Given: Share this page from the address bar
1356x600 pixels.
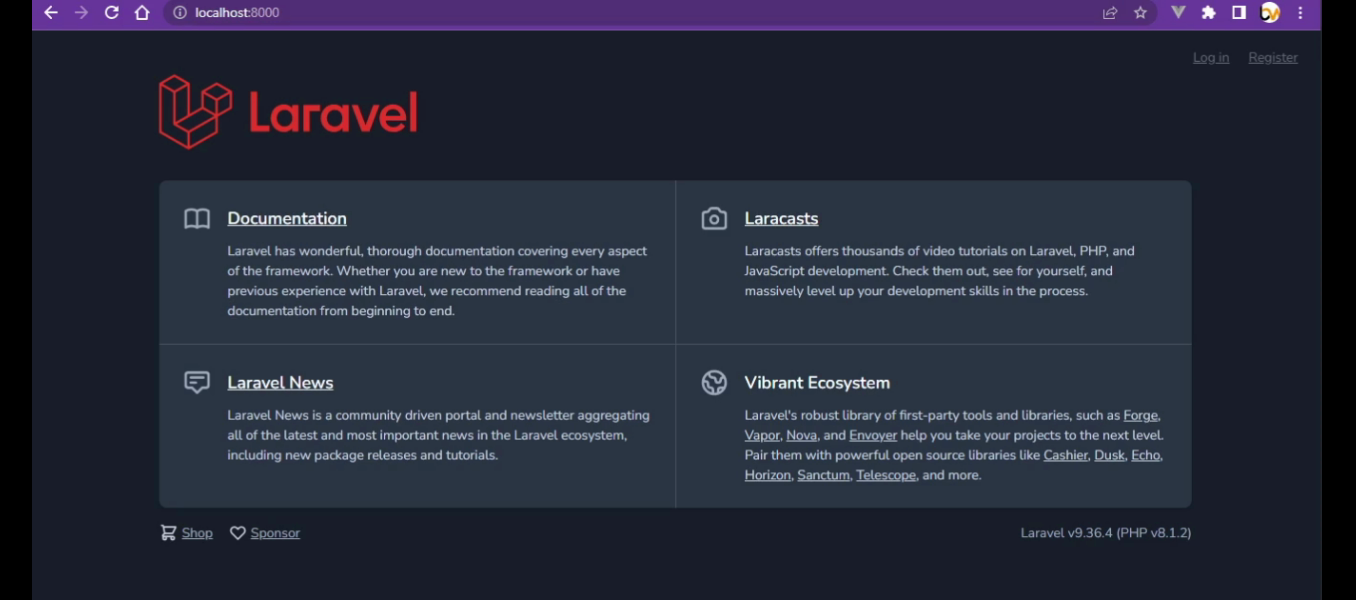Looking at the screenshot, I should 1110,13.
